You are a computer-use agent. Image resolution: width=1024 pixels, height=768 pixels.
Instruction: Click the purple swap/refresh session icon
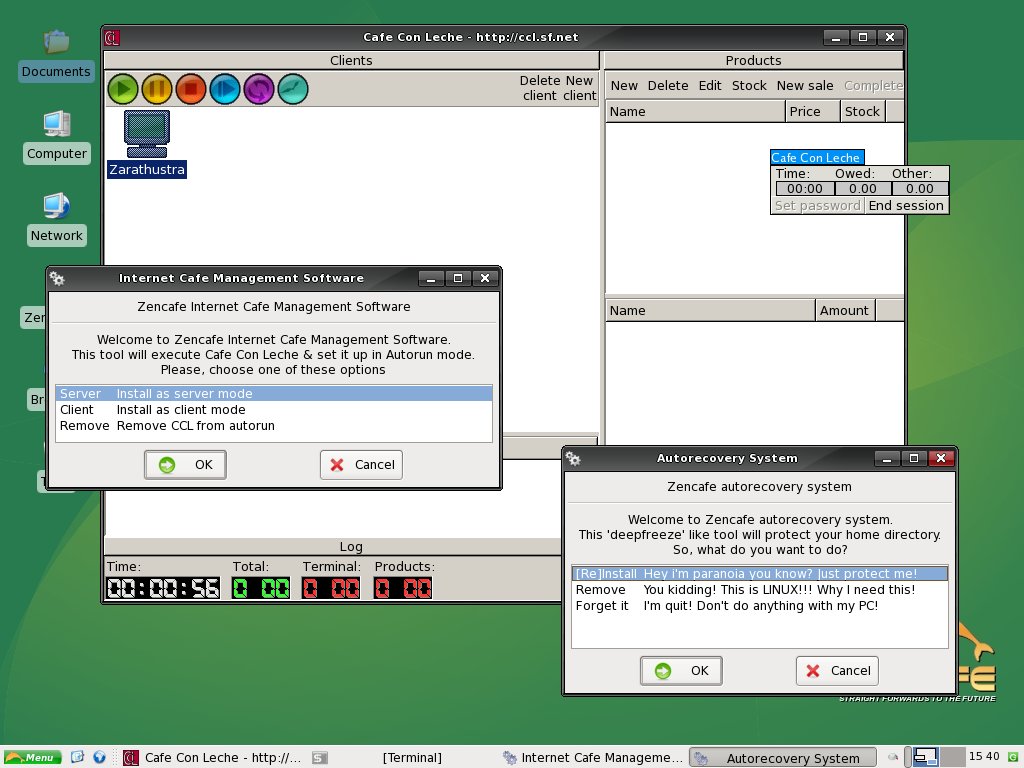(x=259, y=89)
